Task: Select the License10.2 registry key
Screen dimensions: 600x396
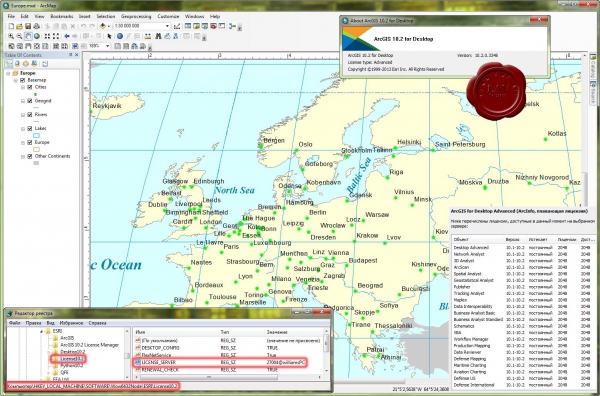Action: 72,359
